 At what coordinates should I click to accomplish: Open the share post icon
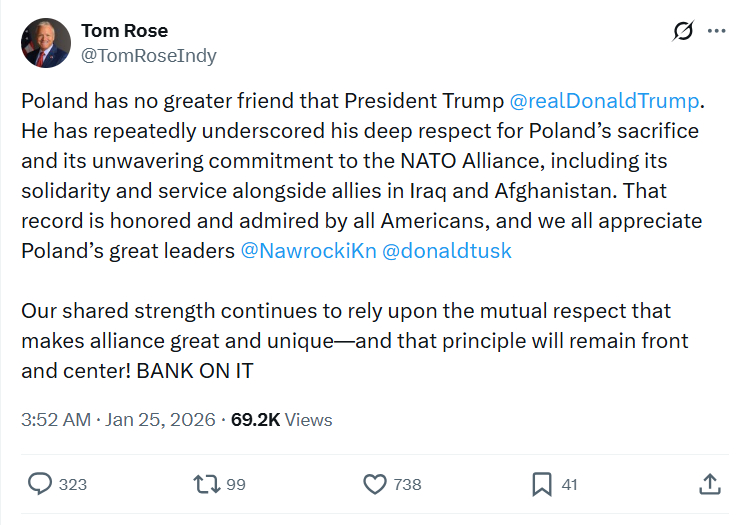pyautogui.click(x=709, y=484)
